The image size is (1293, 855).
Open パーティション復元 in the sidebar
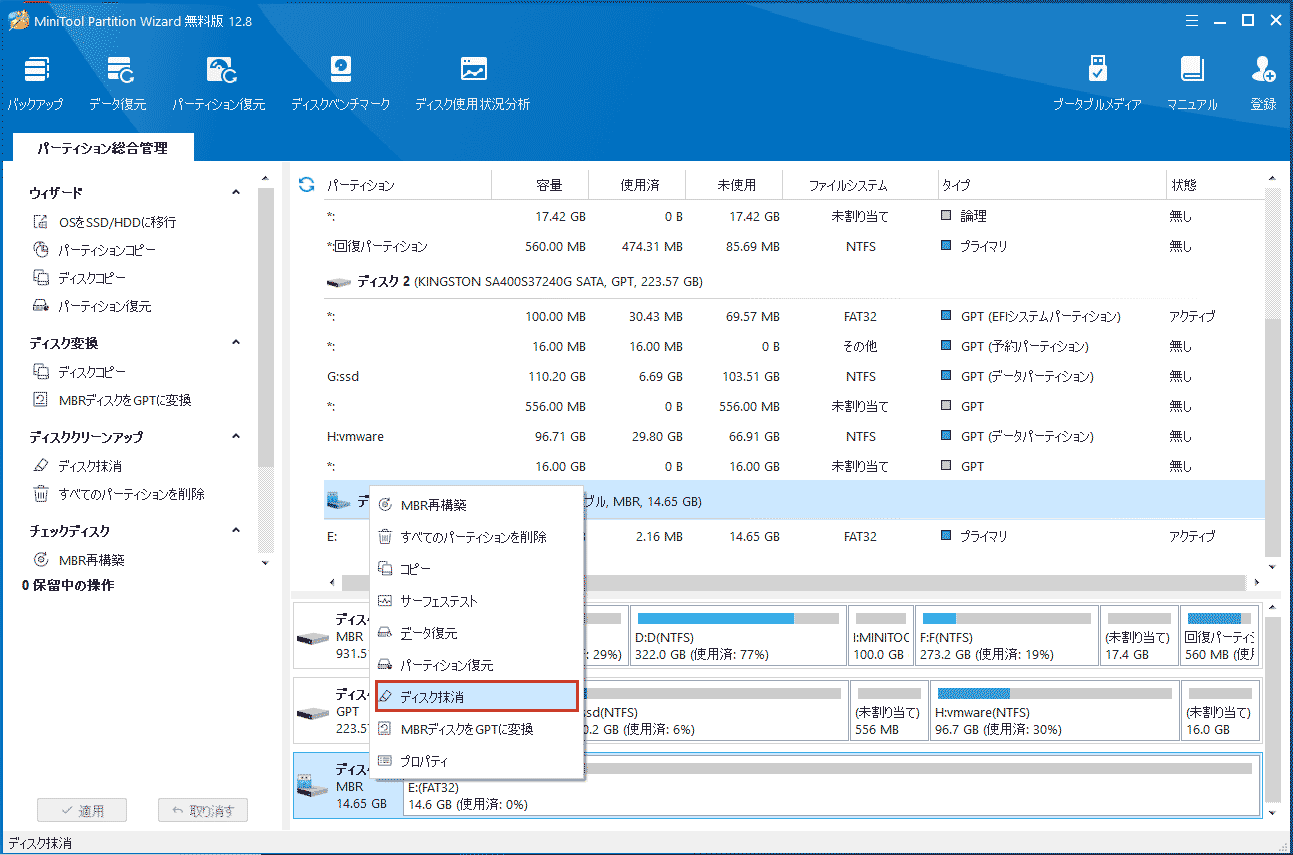tap(92, 306)
